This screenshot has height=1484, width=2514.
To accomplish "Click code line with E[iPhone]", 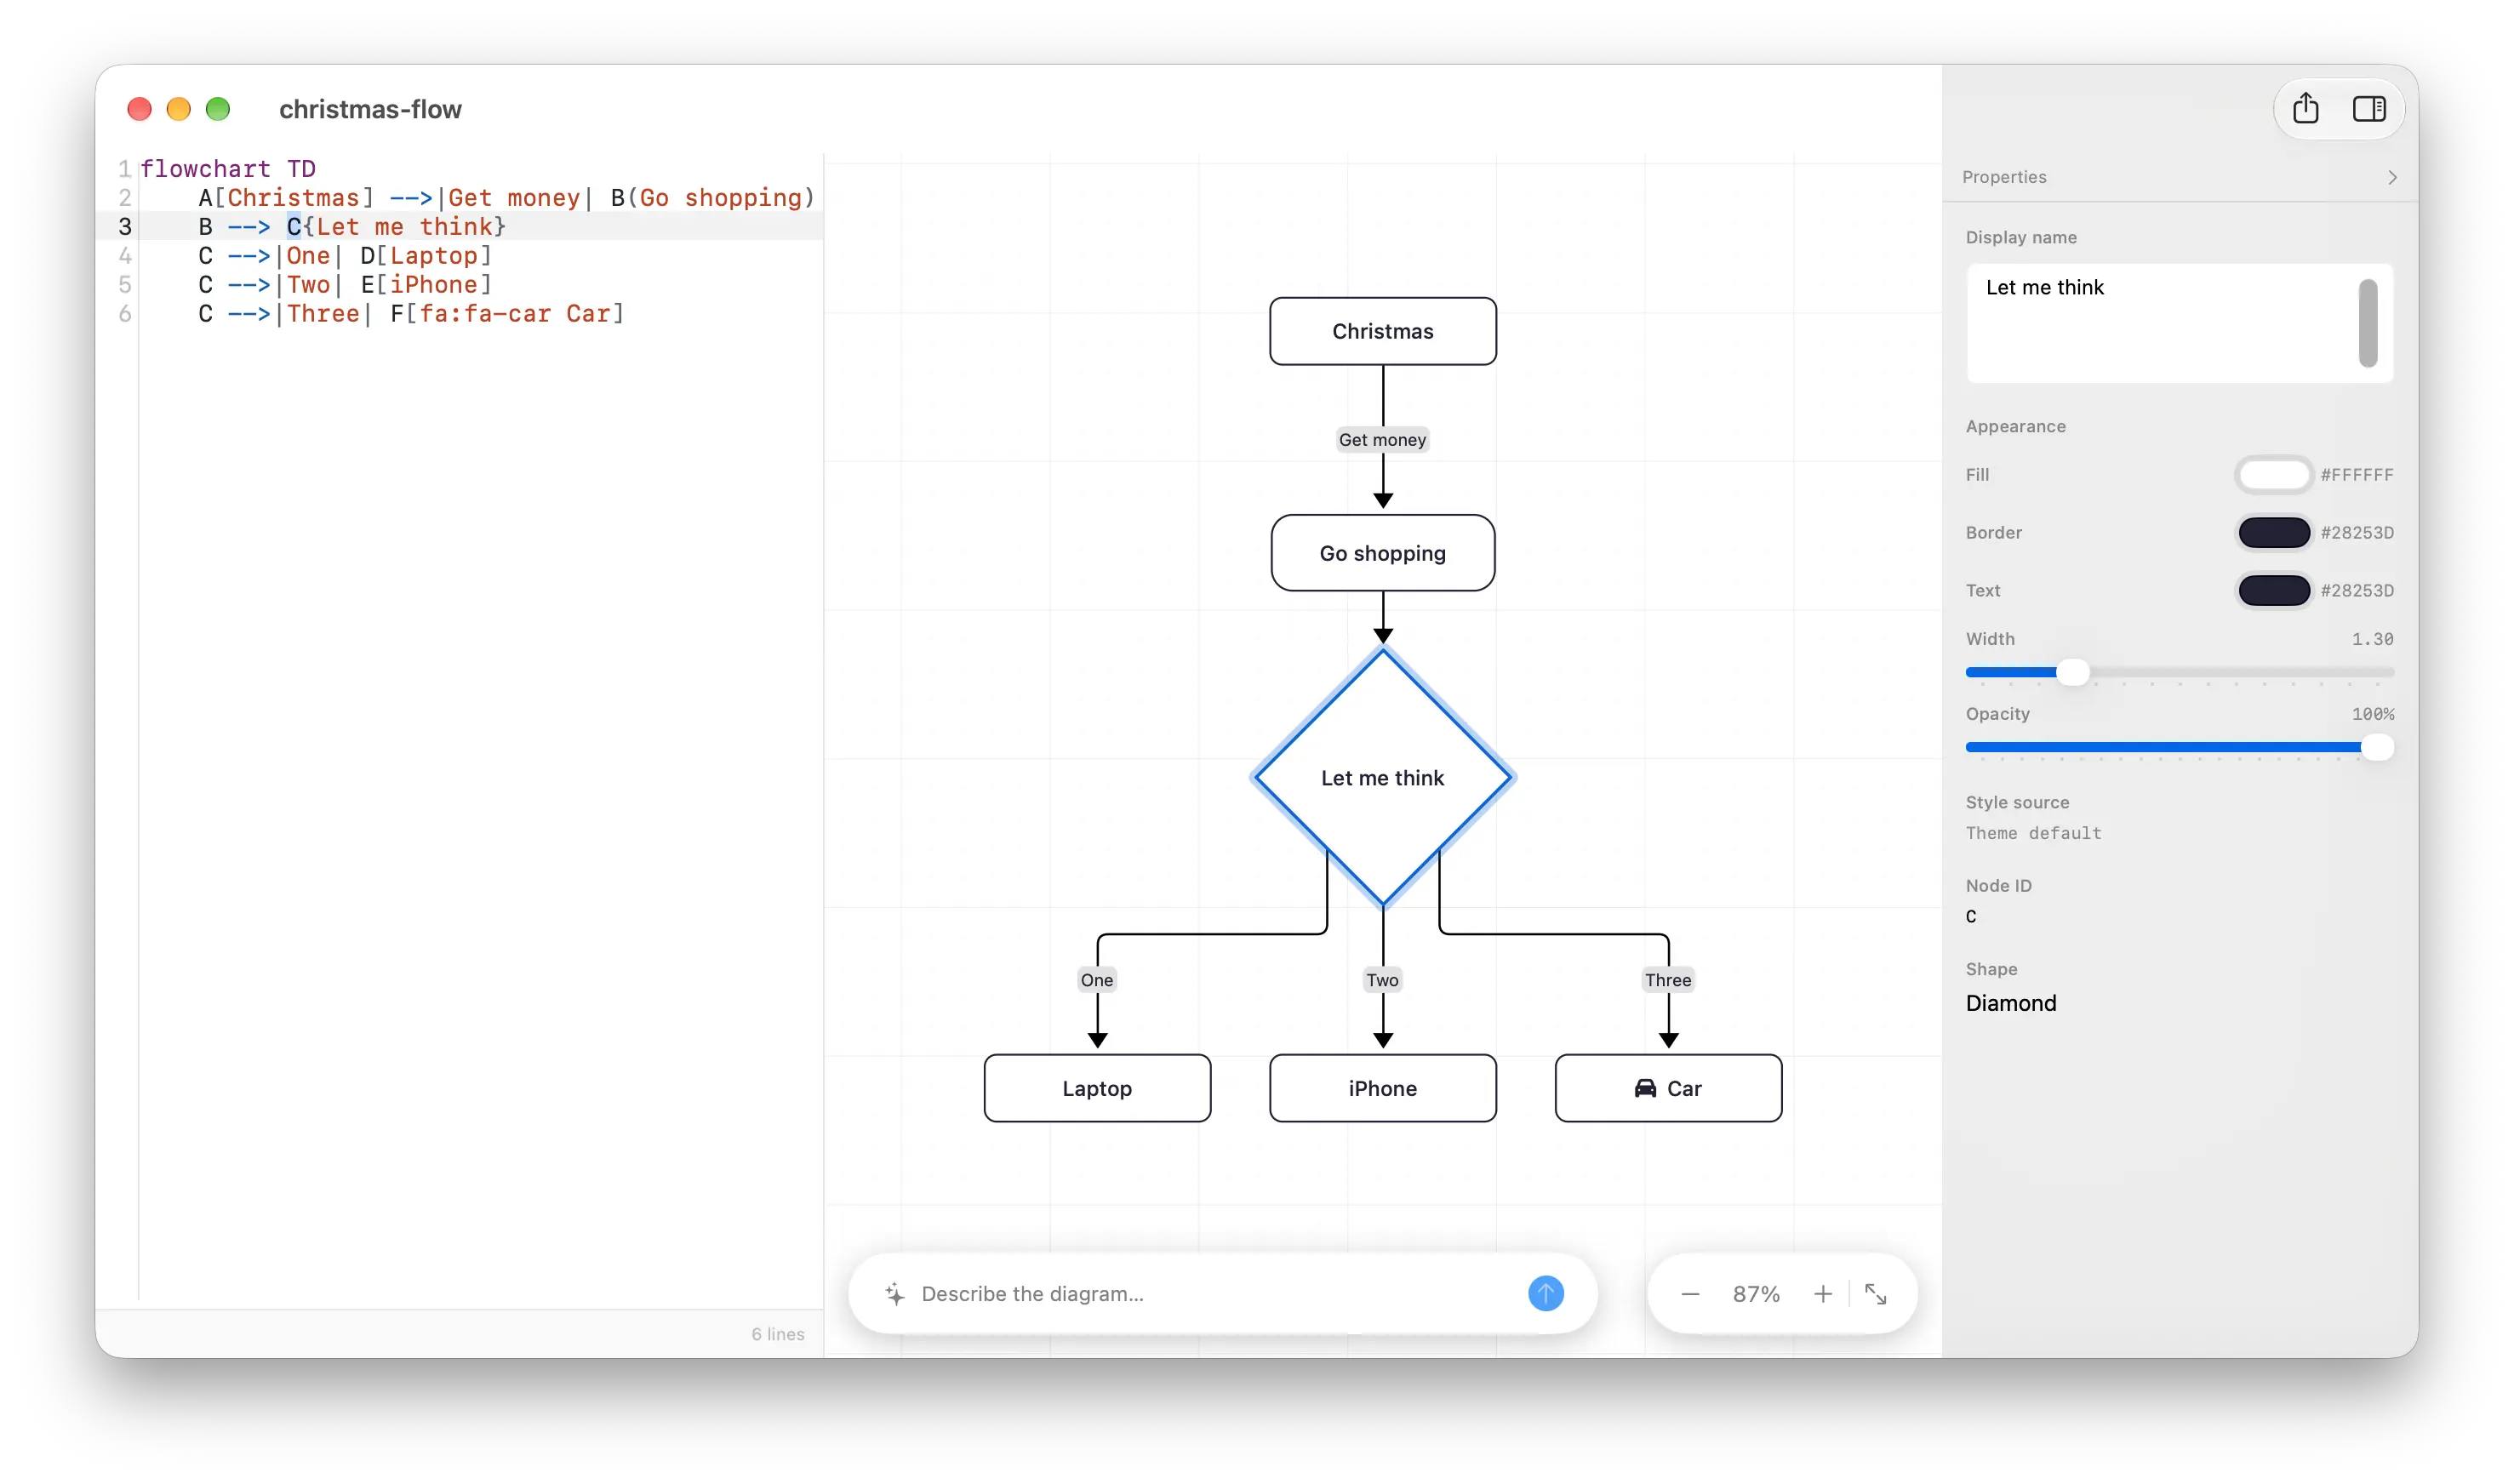I will point(345,284).
